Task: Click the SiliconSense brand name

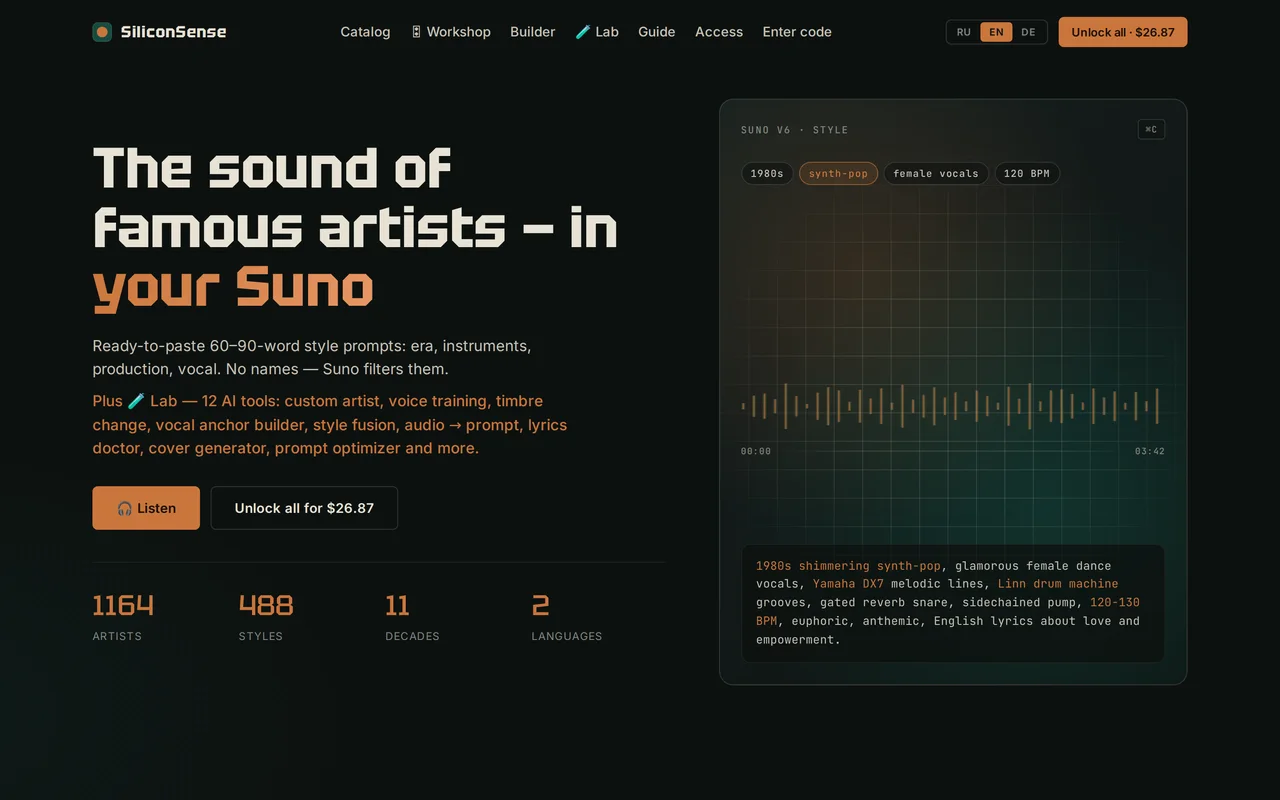Action: pyautogui.click(x=173, y=32)
